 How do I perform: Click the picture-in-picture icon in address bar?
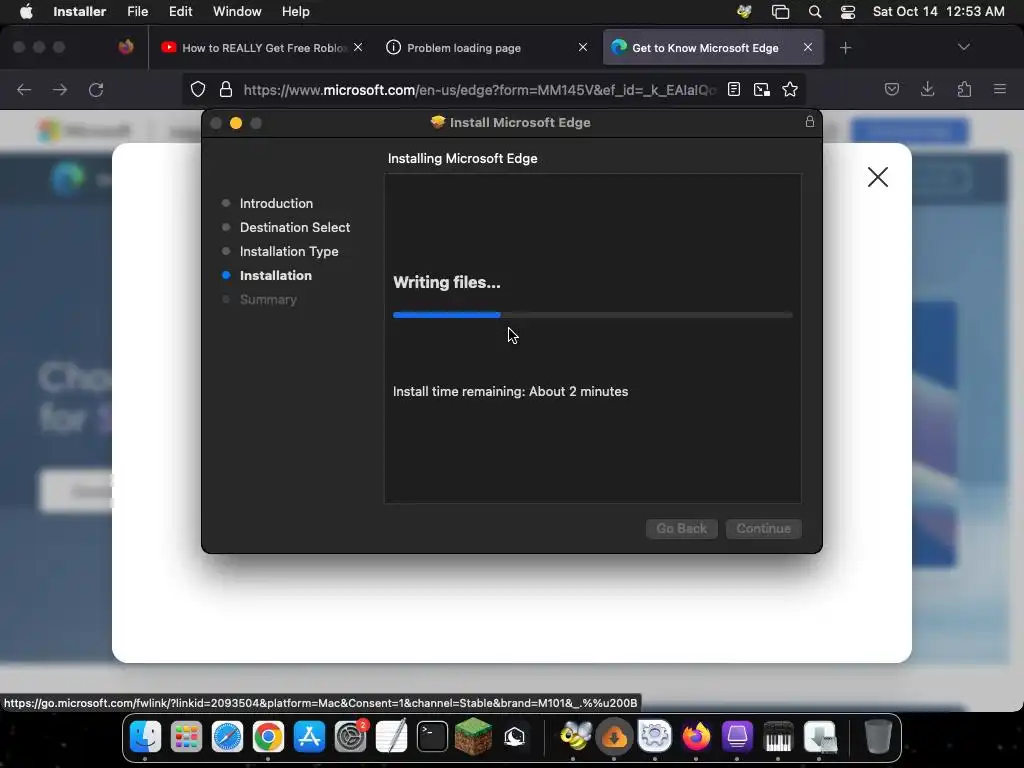(x=761, y=89)
